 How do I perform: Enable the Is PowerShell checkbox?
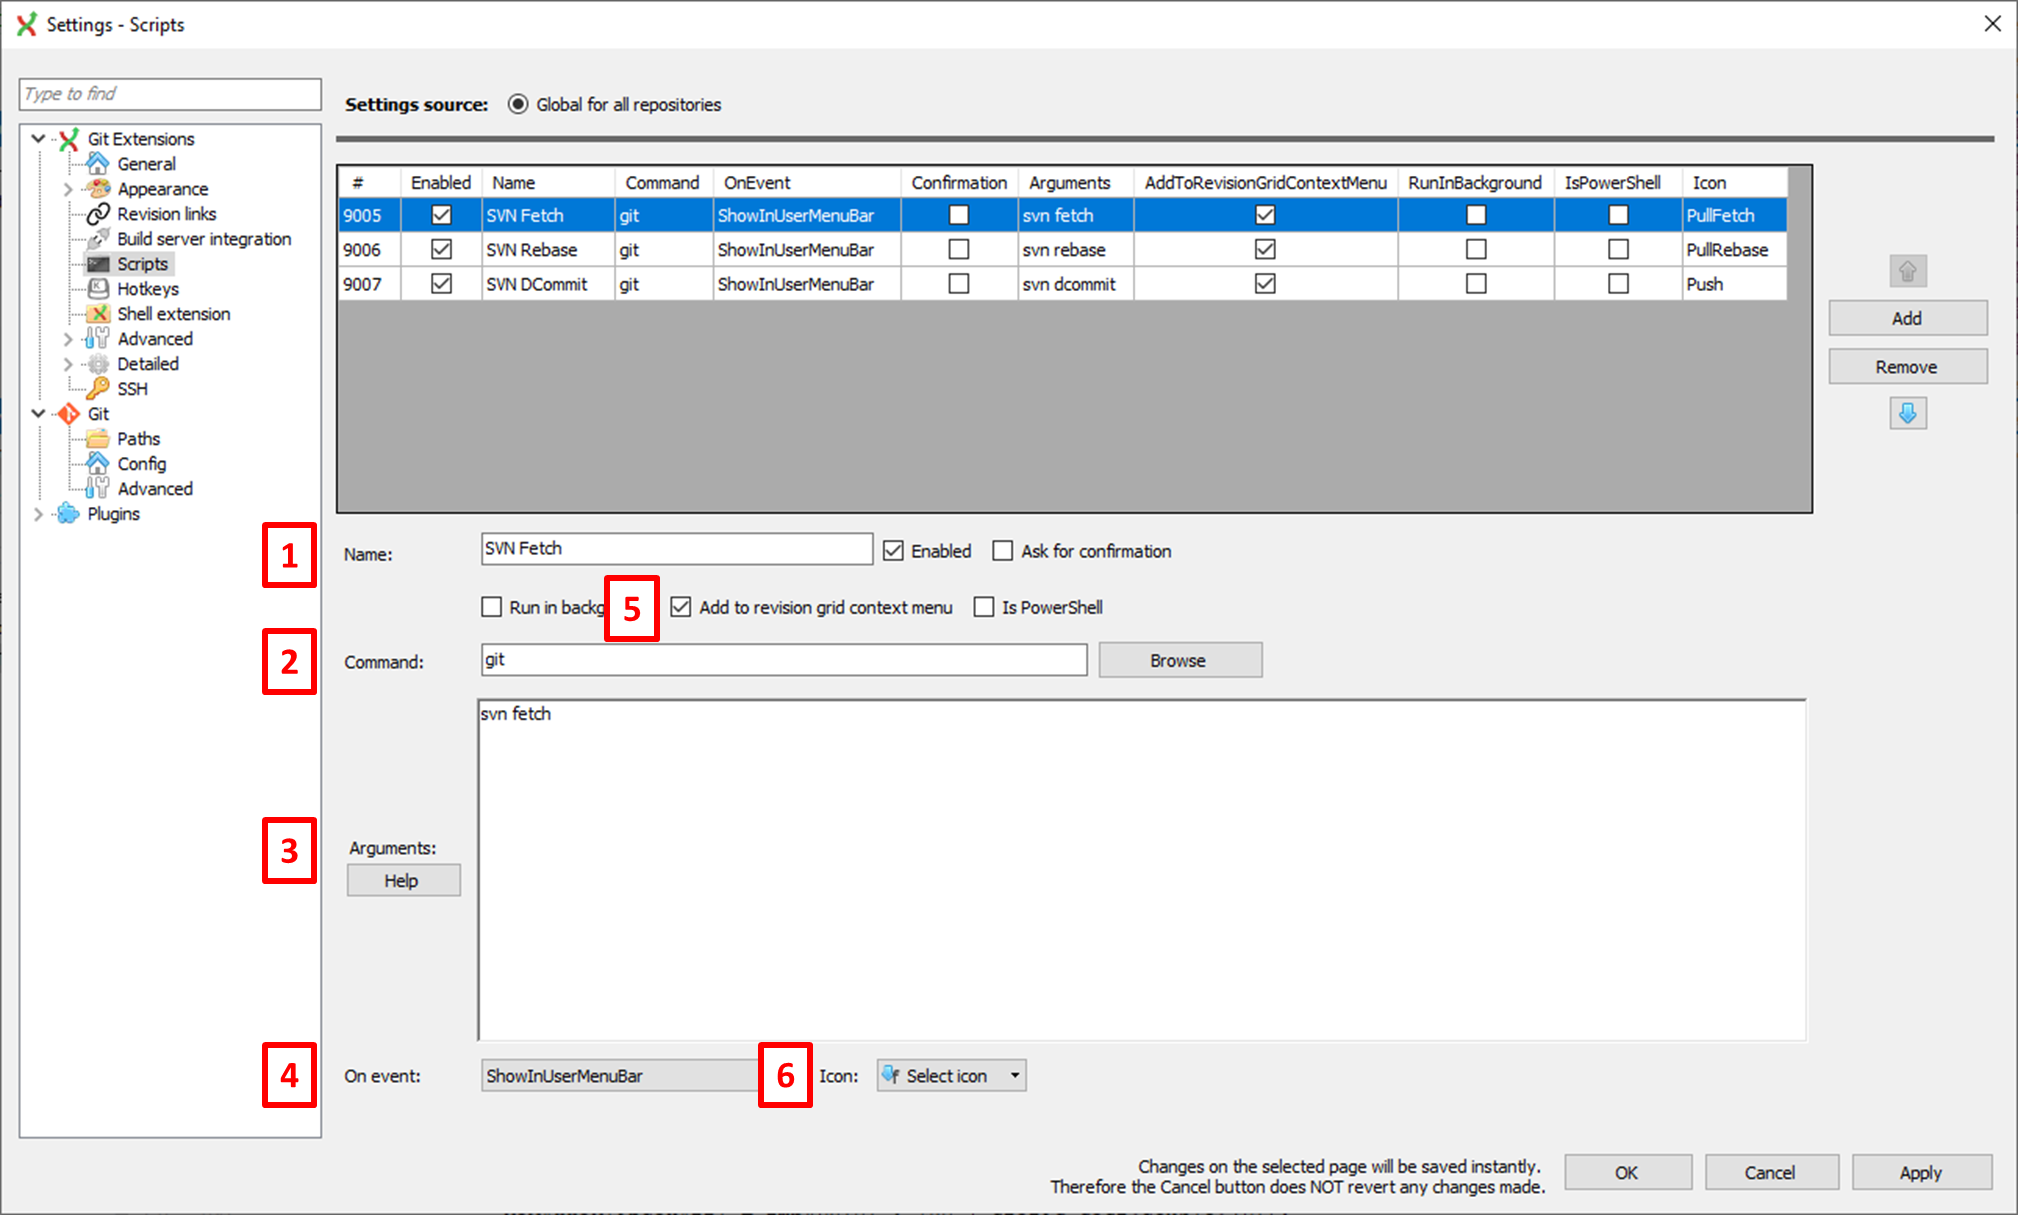(984, 607)
